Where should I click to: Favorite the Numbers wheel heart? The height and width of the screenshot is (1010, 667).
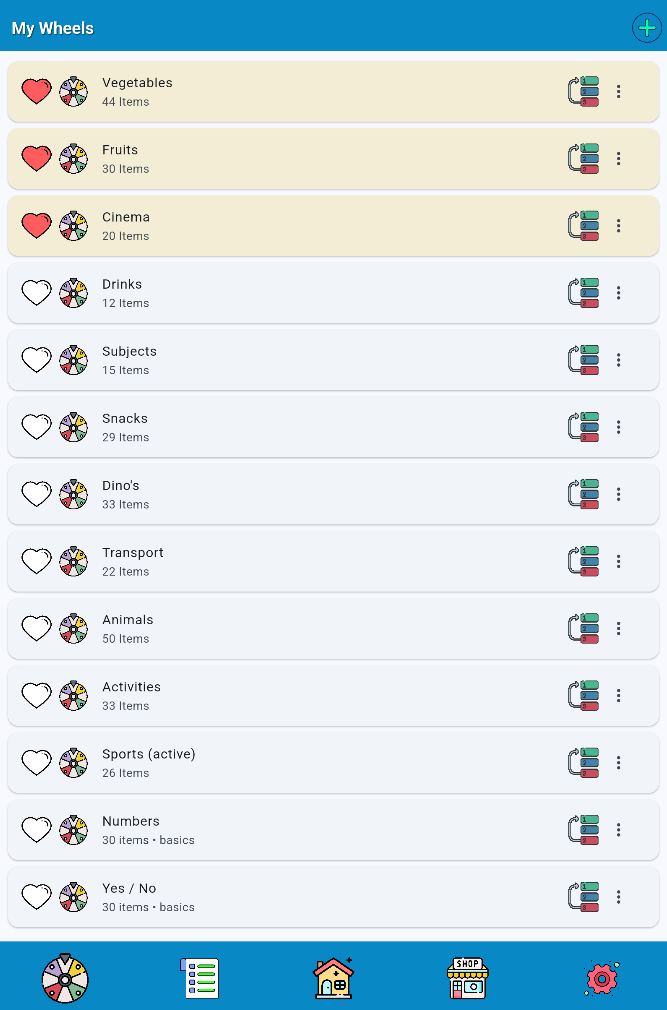(x=36, y=829)
